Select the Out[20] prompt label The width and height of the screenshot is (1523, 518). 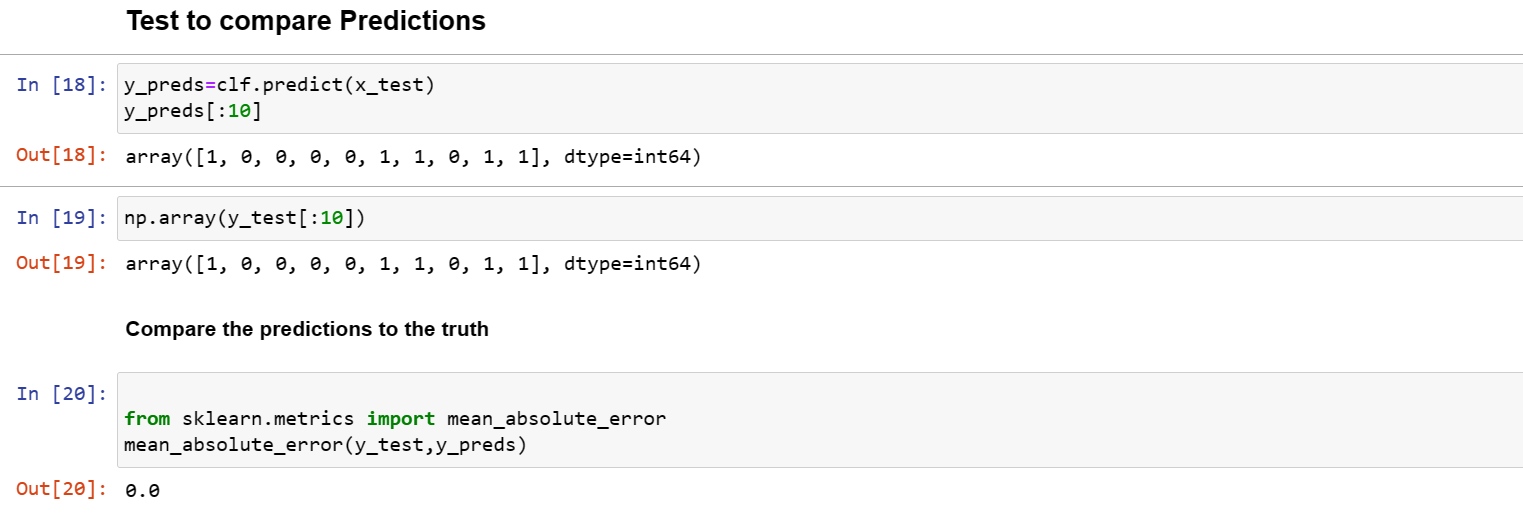point(61,489)
